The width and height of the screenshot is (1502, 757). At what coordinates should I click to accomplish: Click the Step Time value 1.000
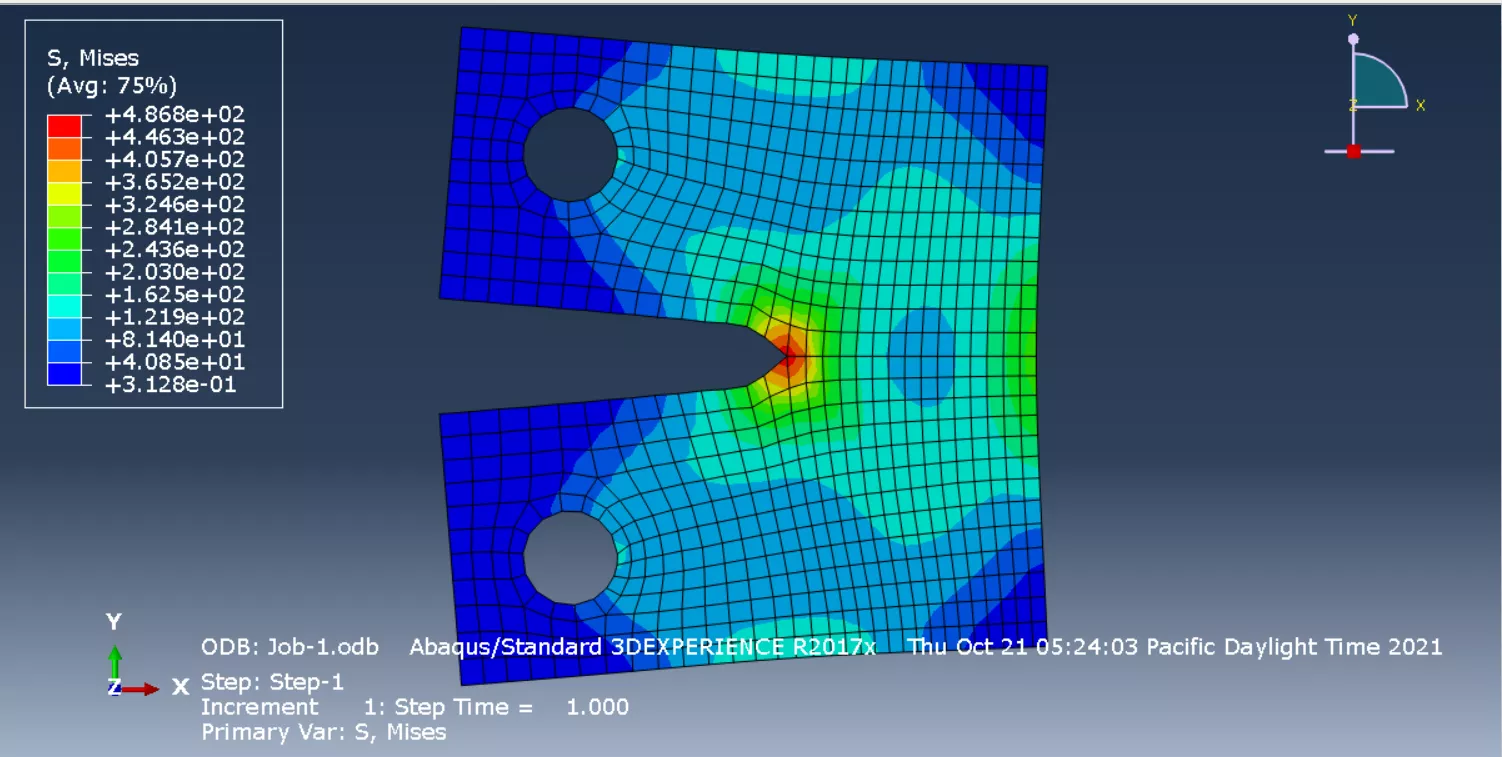click(597, 708)
